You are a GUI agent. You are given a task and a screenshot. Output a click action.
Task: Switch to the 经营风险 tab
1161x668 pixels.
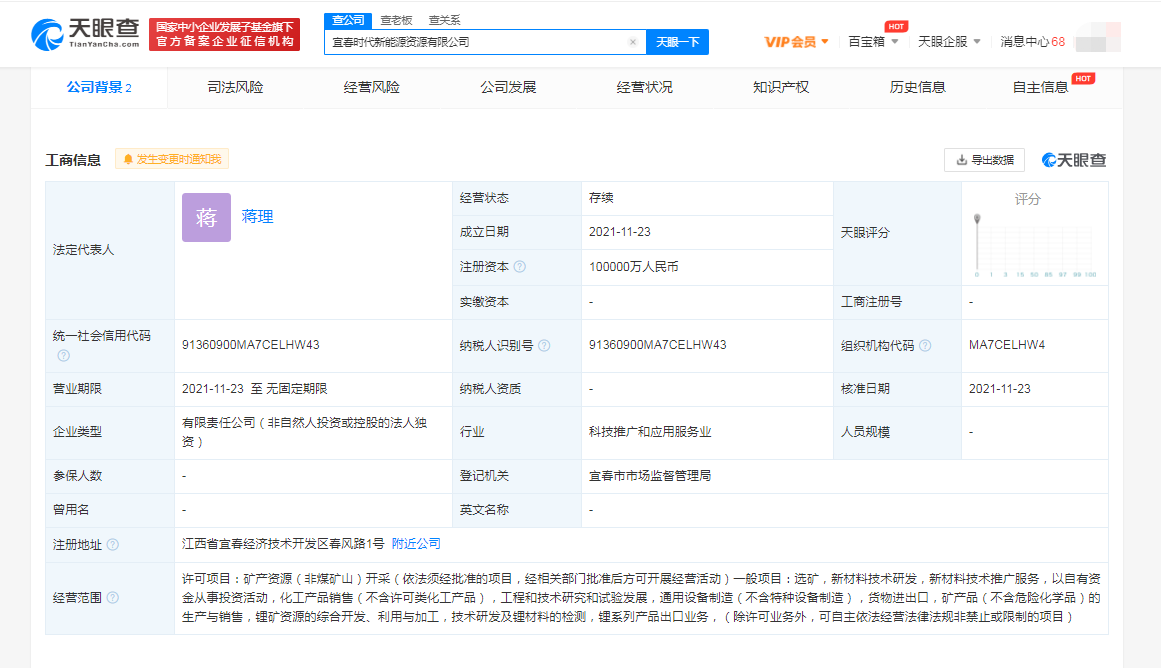pos(372,87)
